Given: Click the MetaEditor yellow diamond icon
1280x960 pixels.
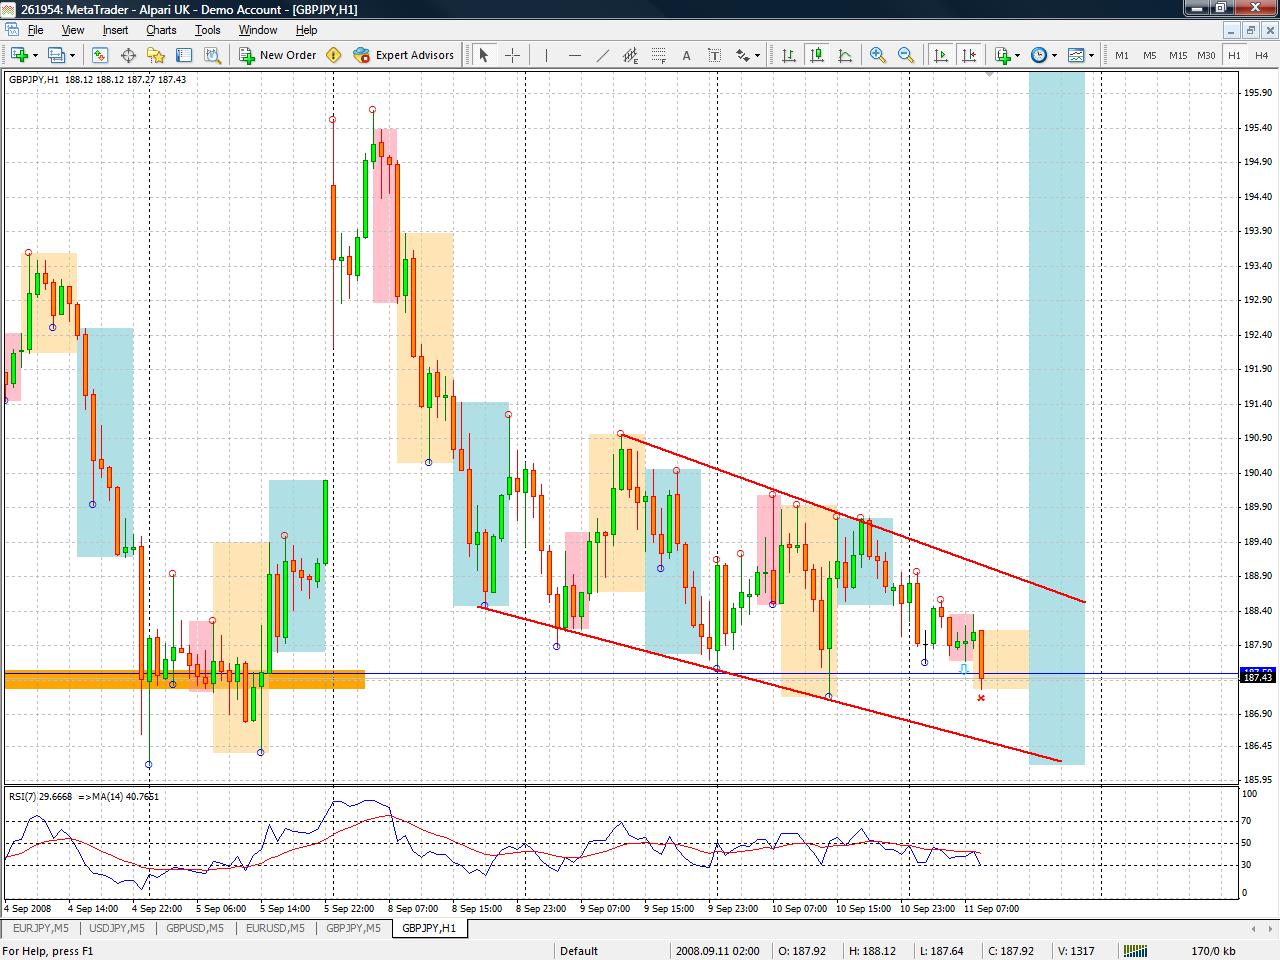Looking at the screenshot, I should coord(334,55).
